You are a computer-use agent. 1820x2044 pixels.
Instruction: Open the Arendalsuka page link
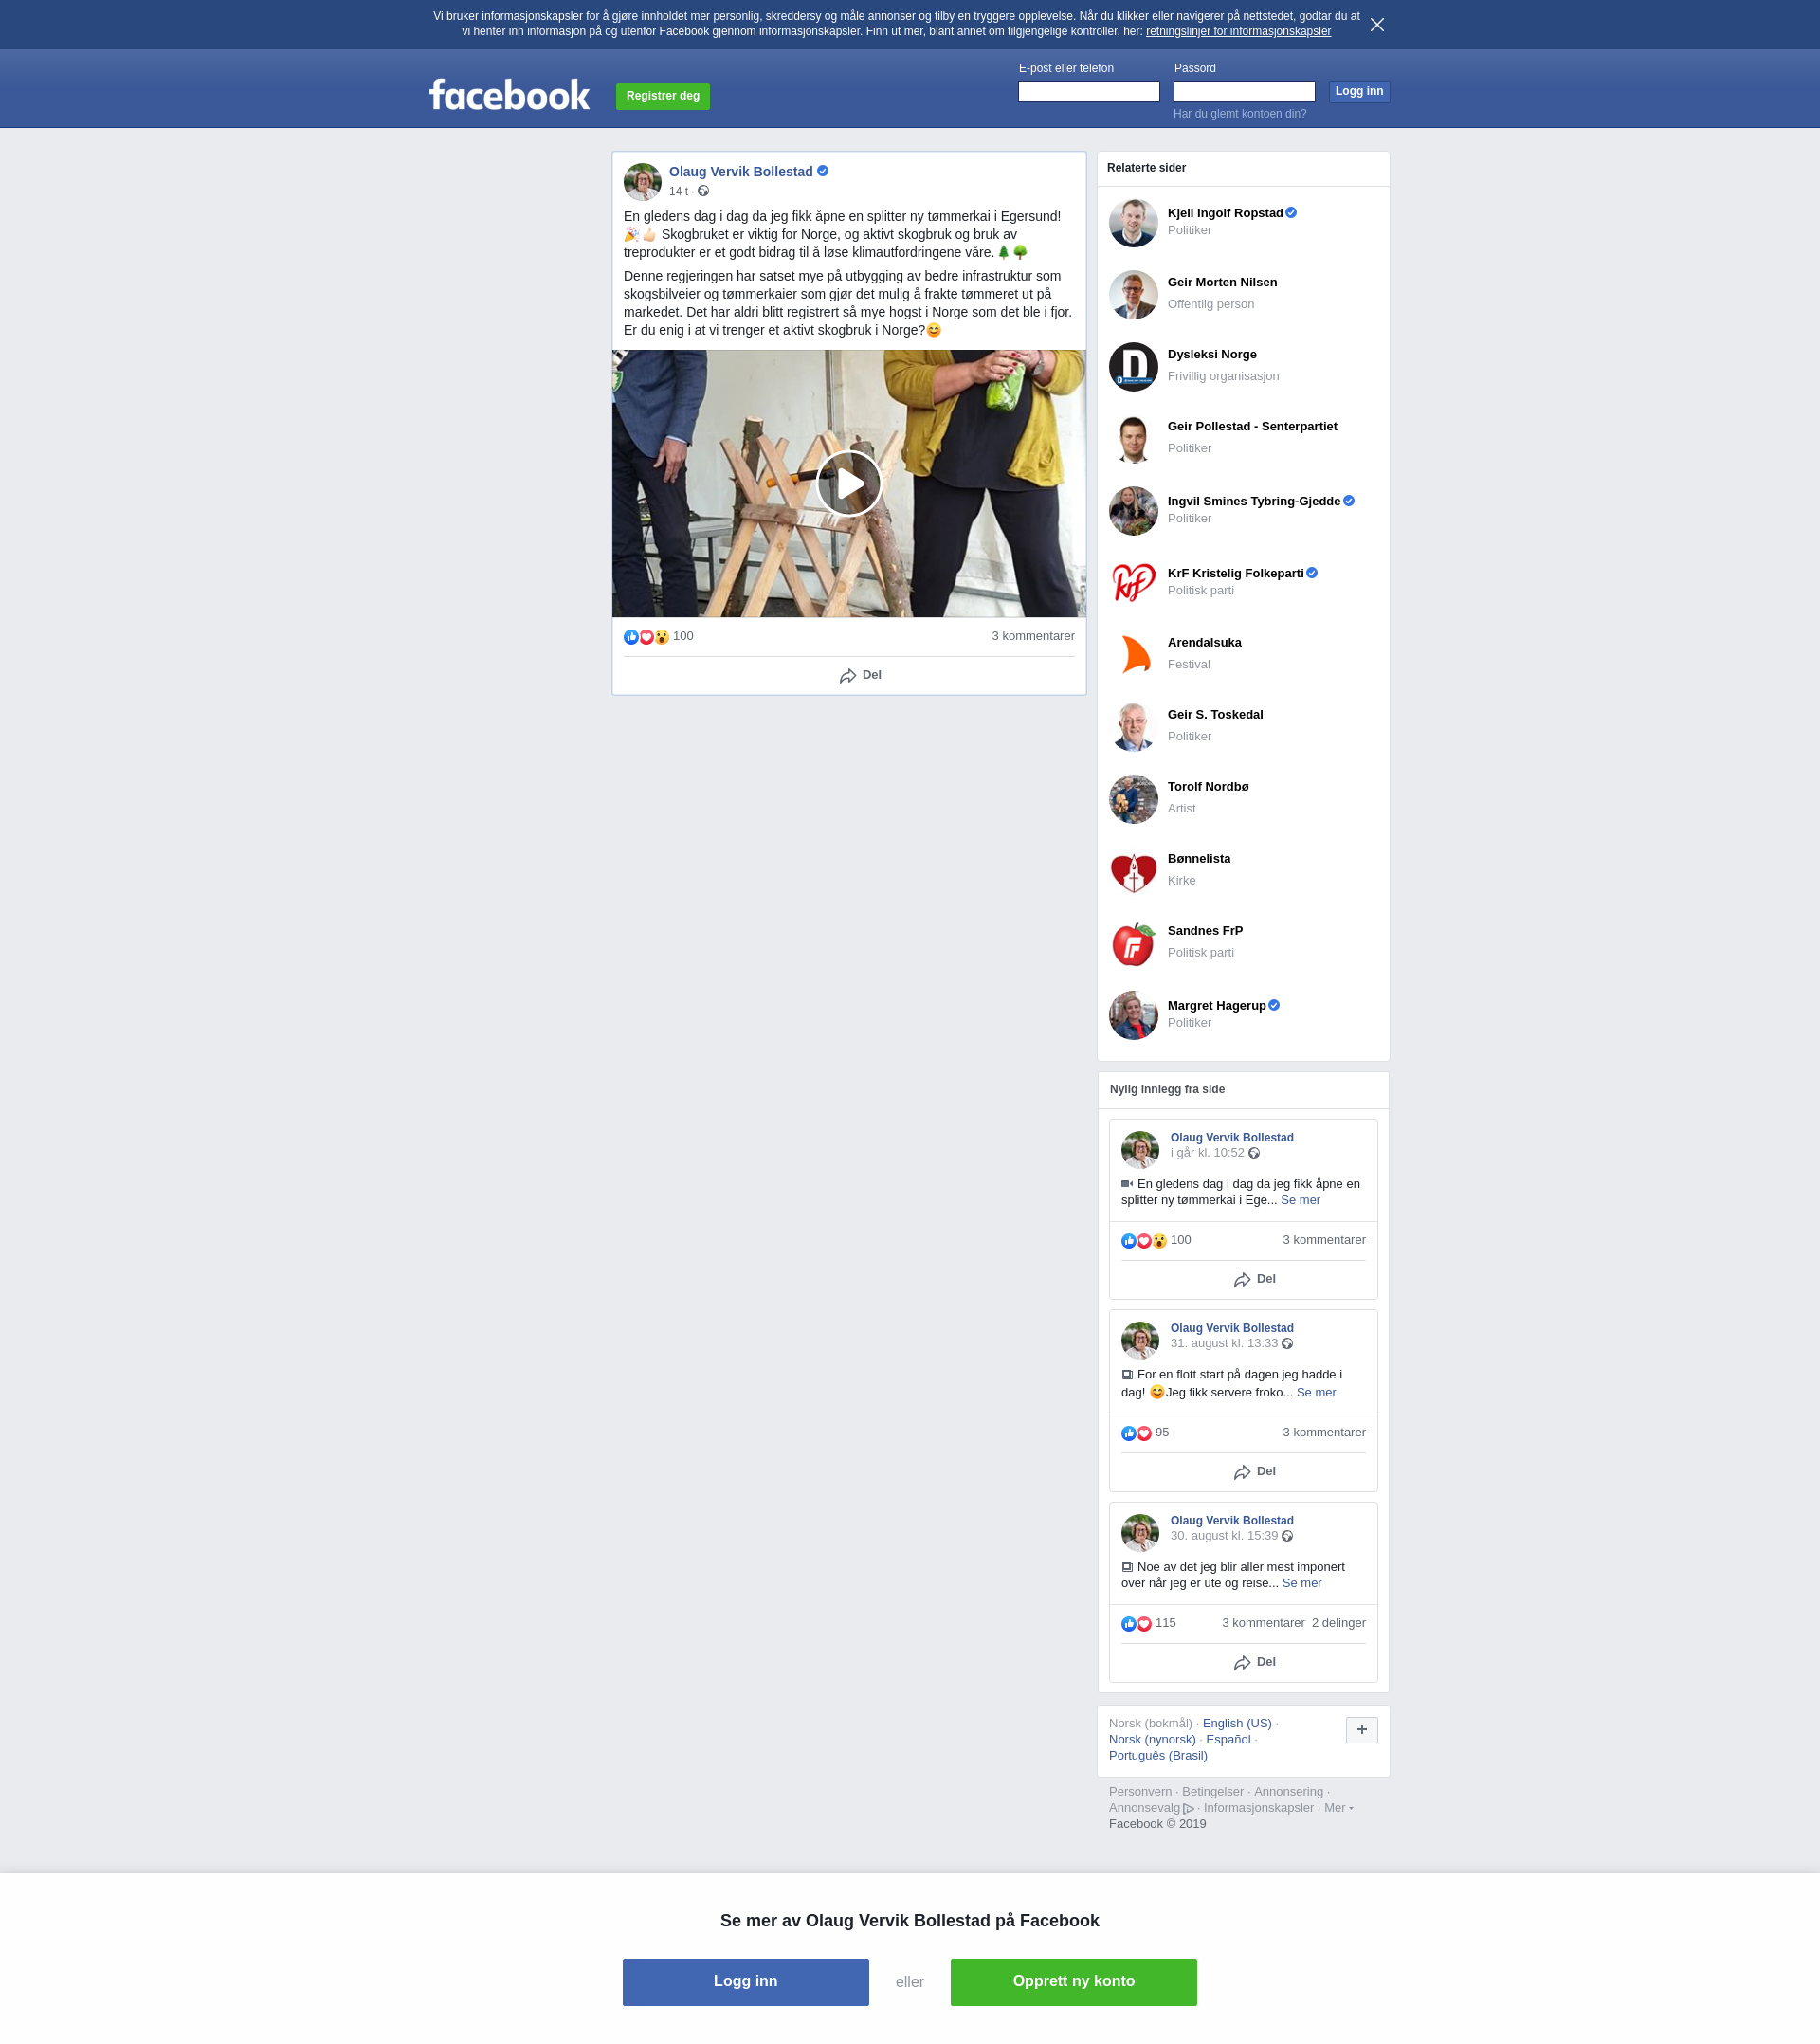click(x=1204, y=643)
